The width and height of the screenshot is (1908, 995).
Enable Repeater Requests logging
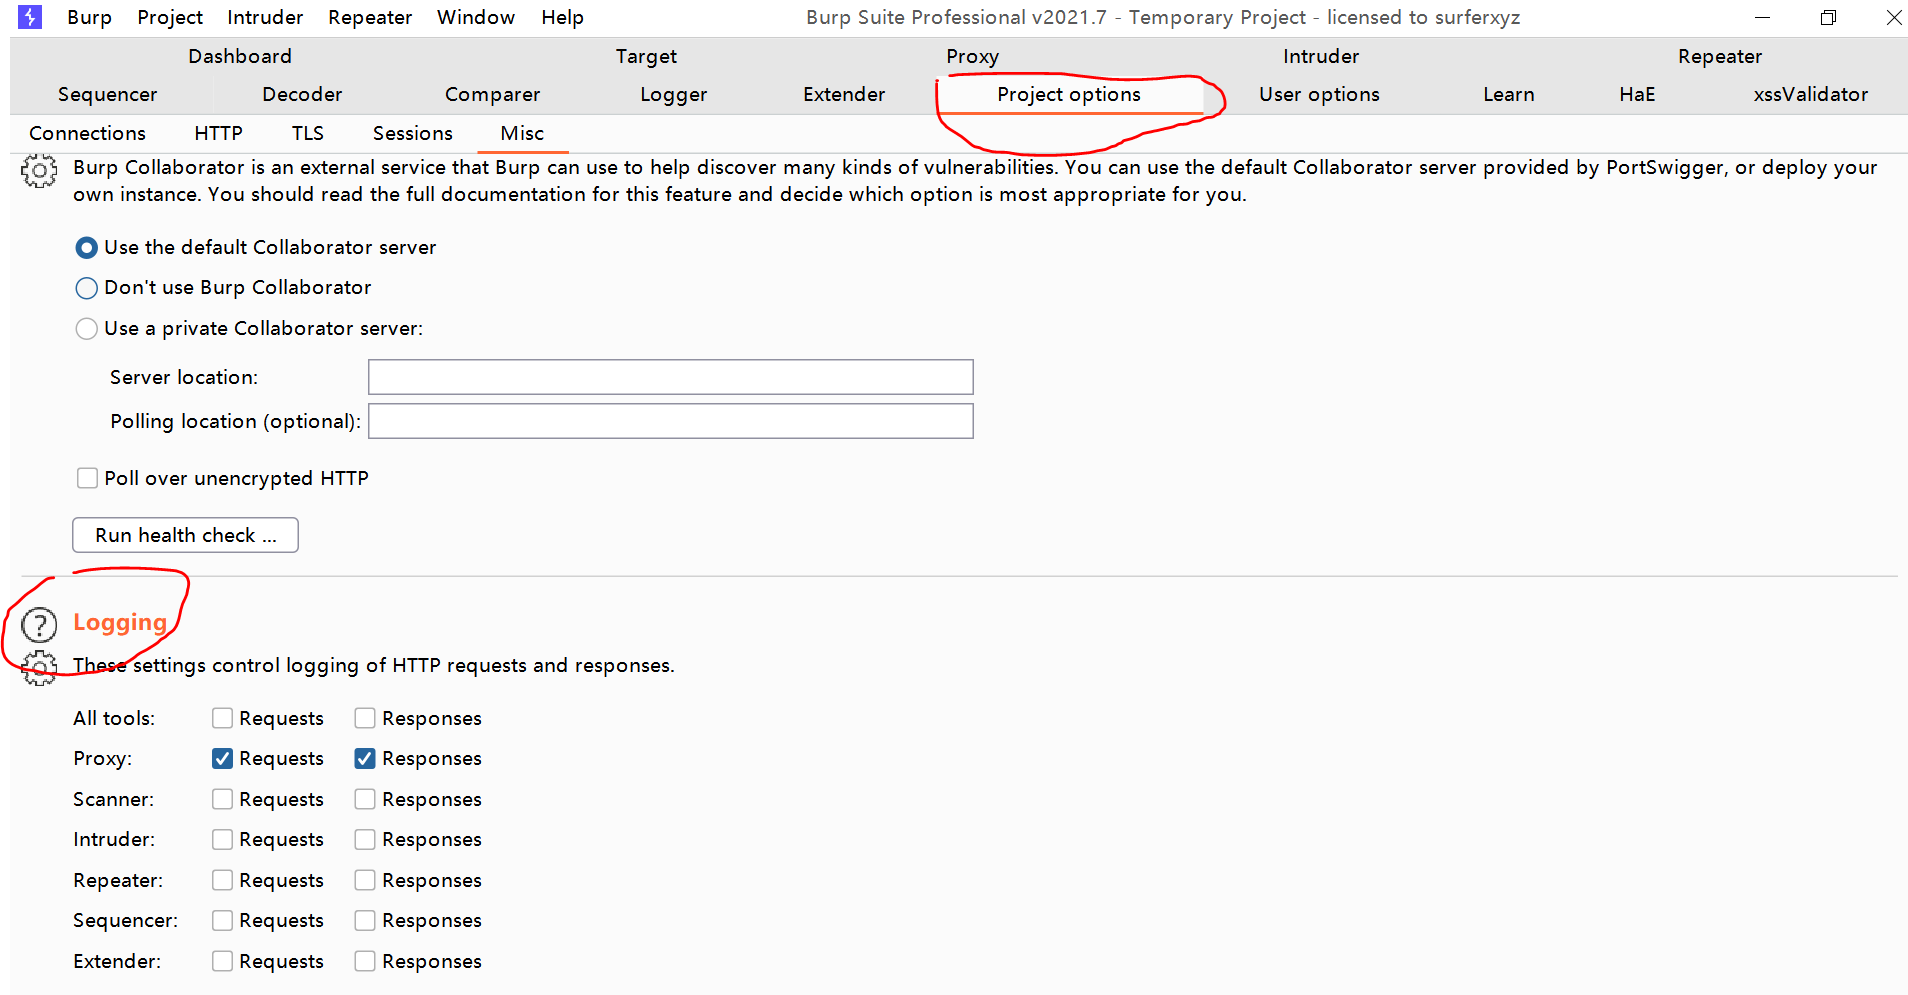[x=222, y=880]
